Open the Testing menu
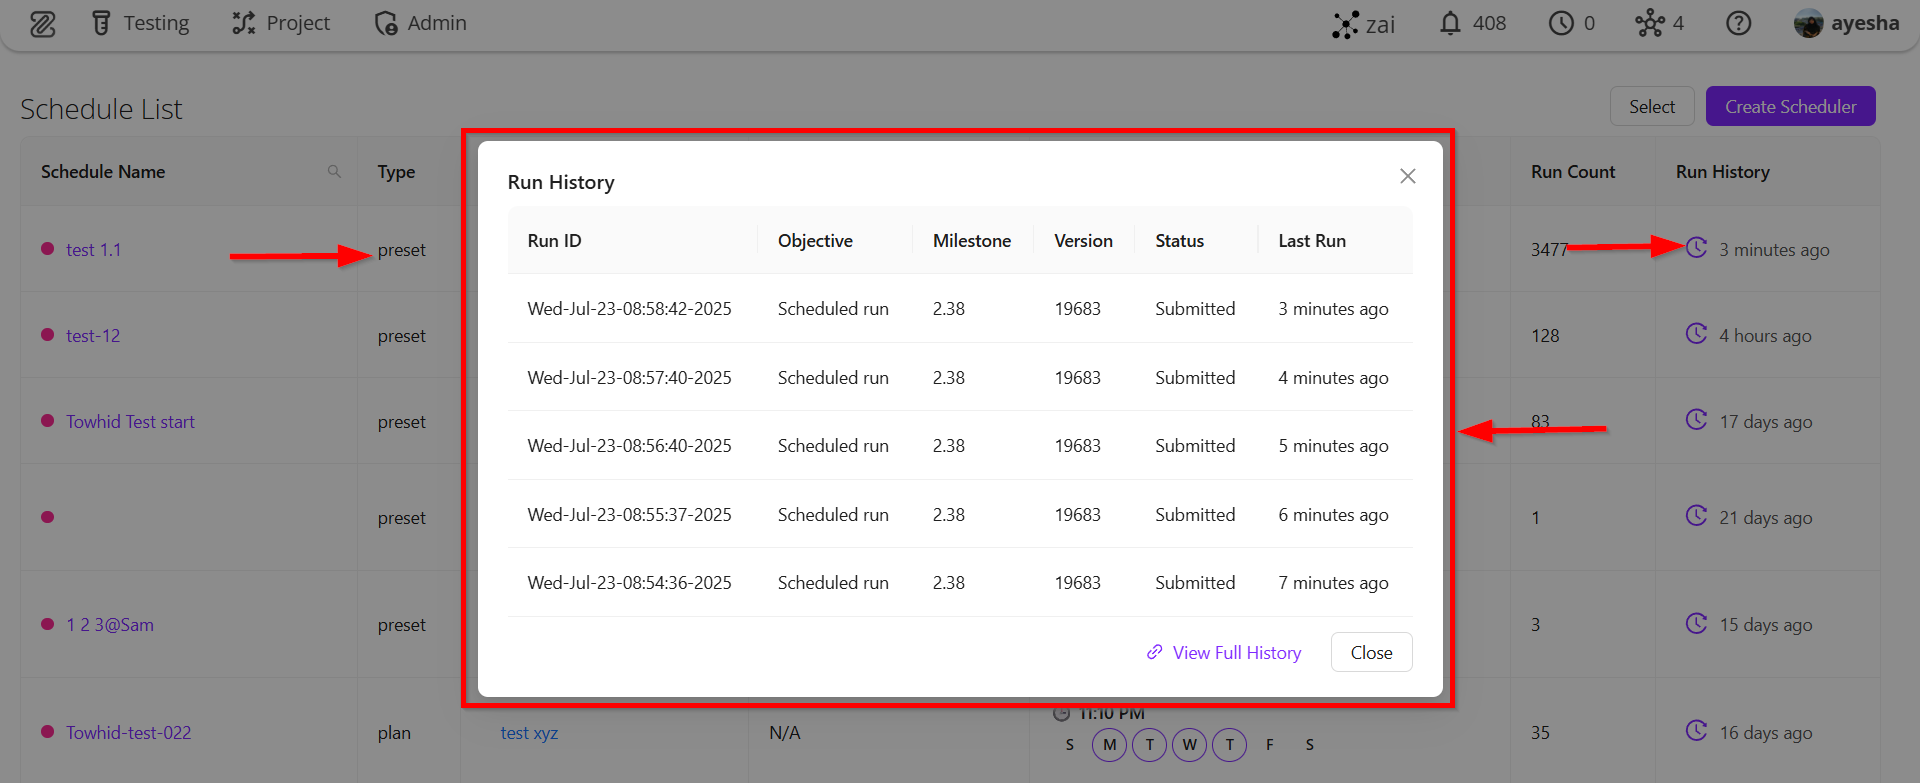The width and height of the screenshot is (1920, 783). tap(140, 23)
